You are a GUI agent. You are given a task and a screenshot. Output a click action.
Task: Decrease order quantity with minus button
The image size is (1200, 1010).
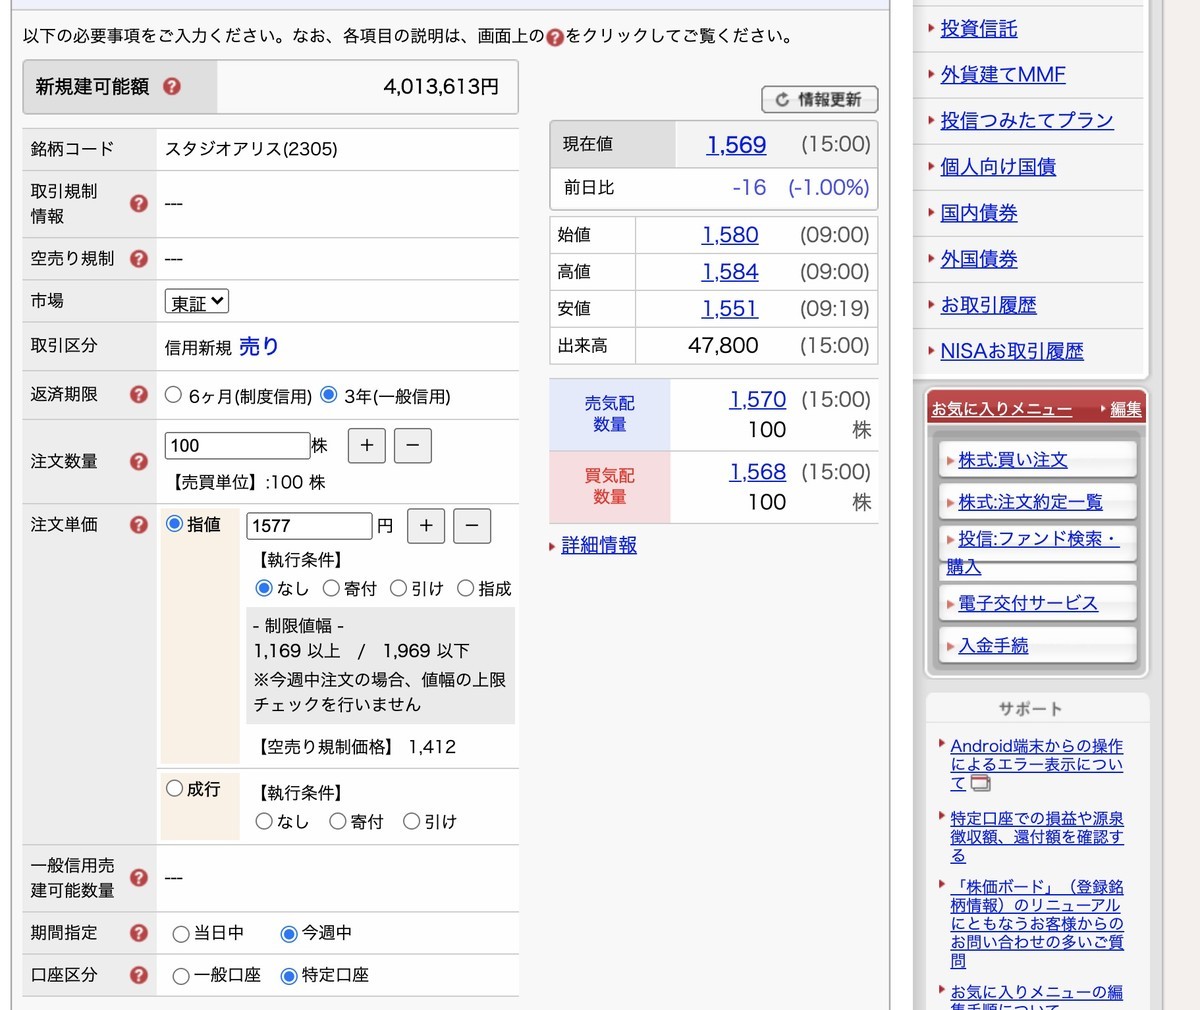click(413, 445)
